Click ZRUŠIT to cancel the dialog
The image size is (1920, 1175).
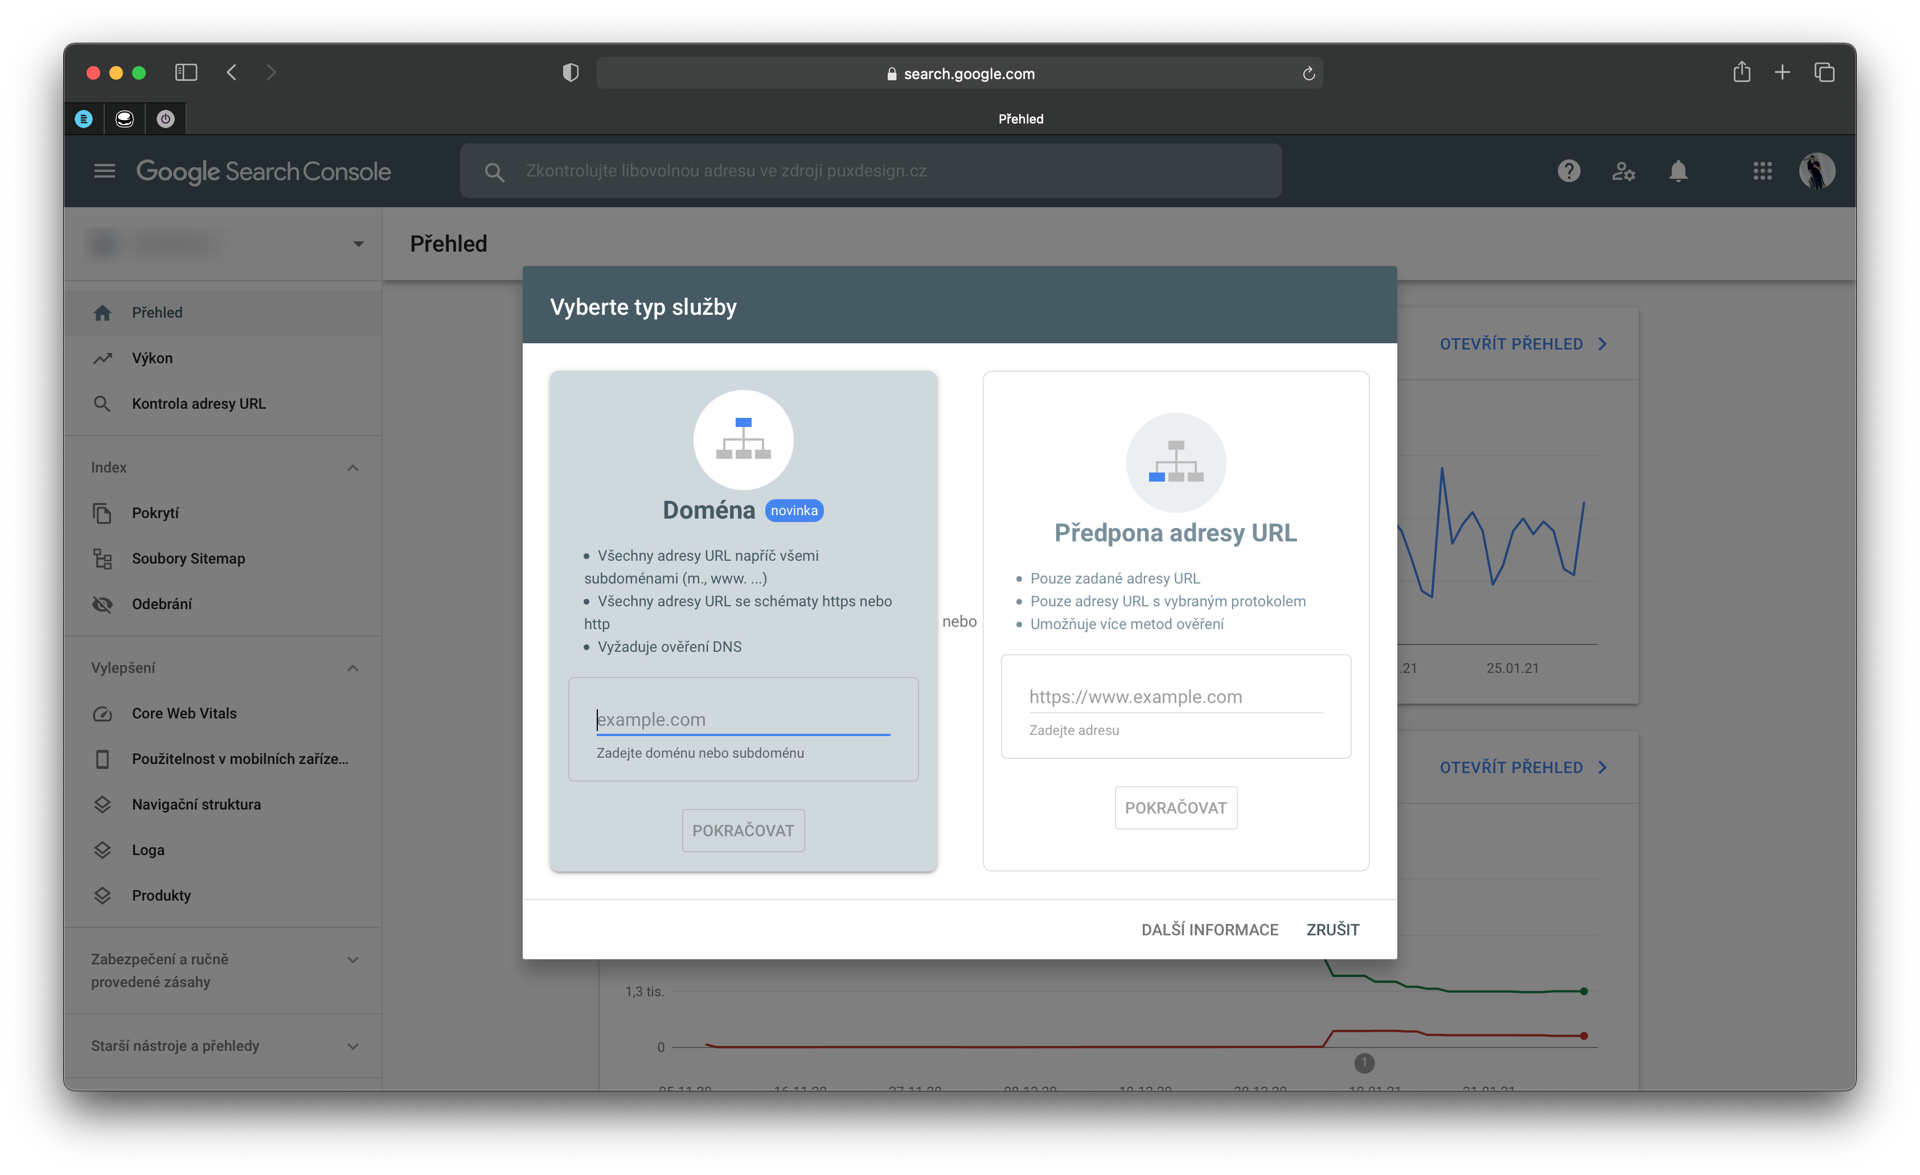coord(1332,930)
